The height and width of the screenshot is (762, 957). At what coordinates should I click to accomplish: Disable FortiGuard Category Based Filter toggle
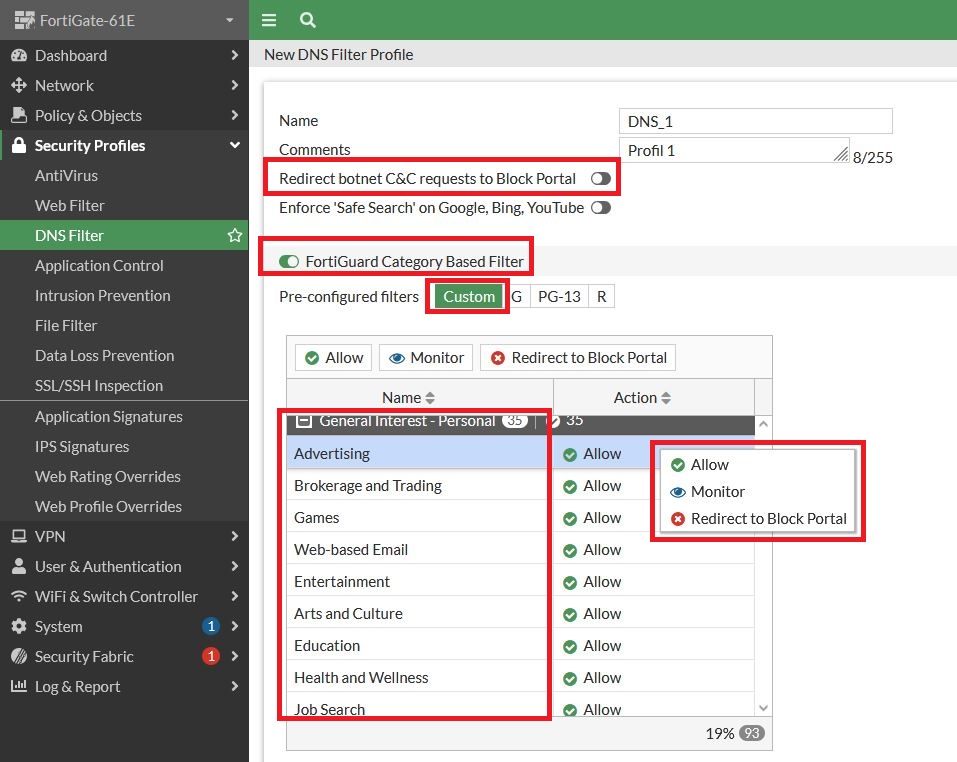[x=289, y=262]
